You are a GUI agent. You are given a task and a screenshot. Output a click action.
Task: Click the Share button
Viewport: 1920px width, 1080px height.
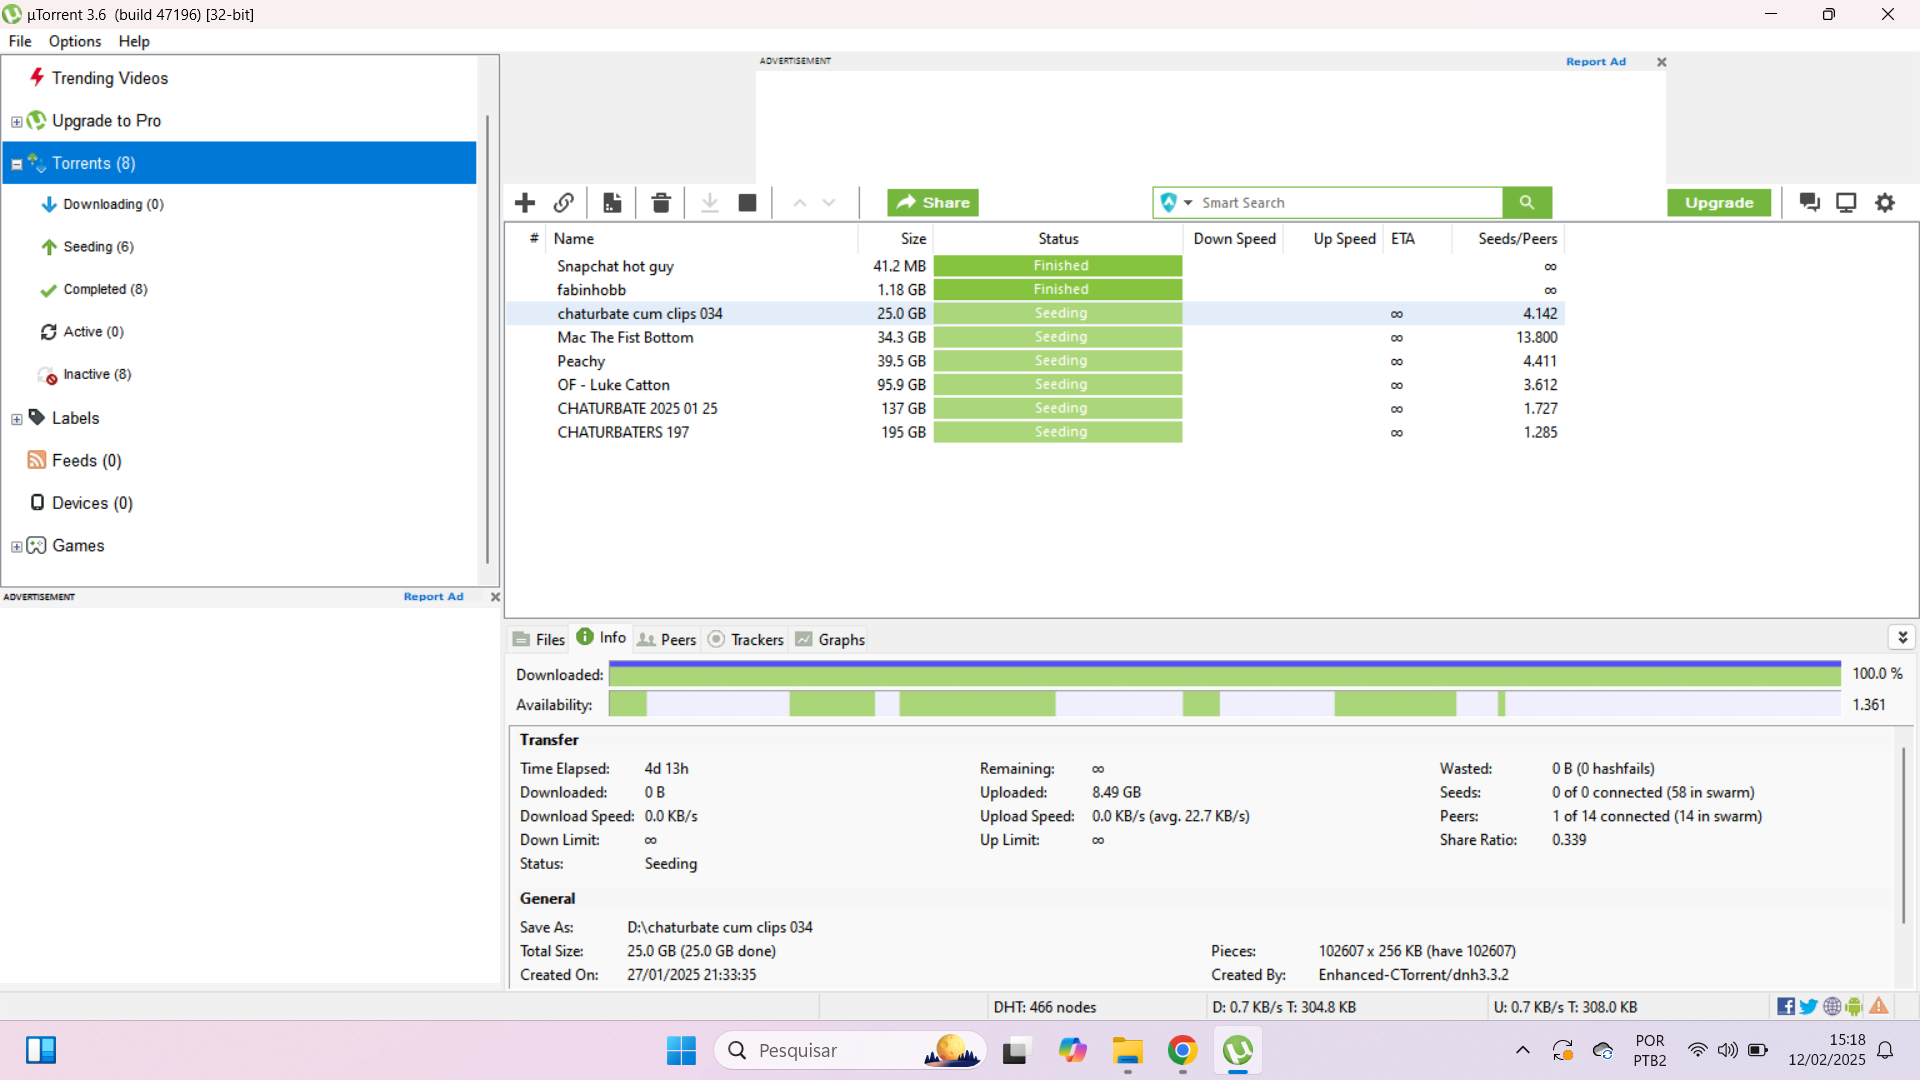tap(934, 200)
